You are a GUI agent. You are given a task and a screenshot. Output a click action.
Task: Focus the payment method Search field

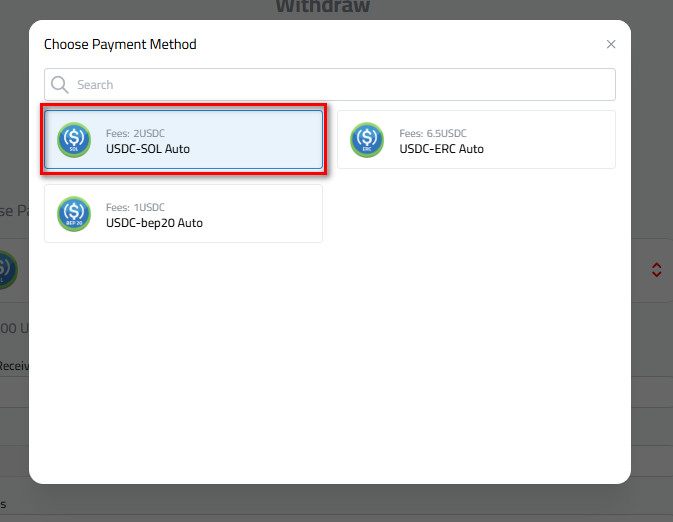click(330, 85)
